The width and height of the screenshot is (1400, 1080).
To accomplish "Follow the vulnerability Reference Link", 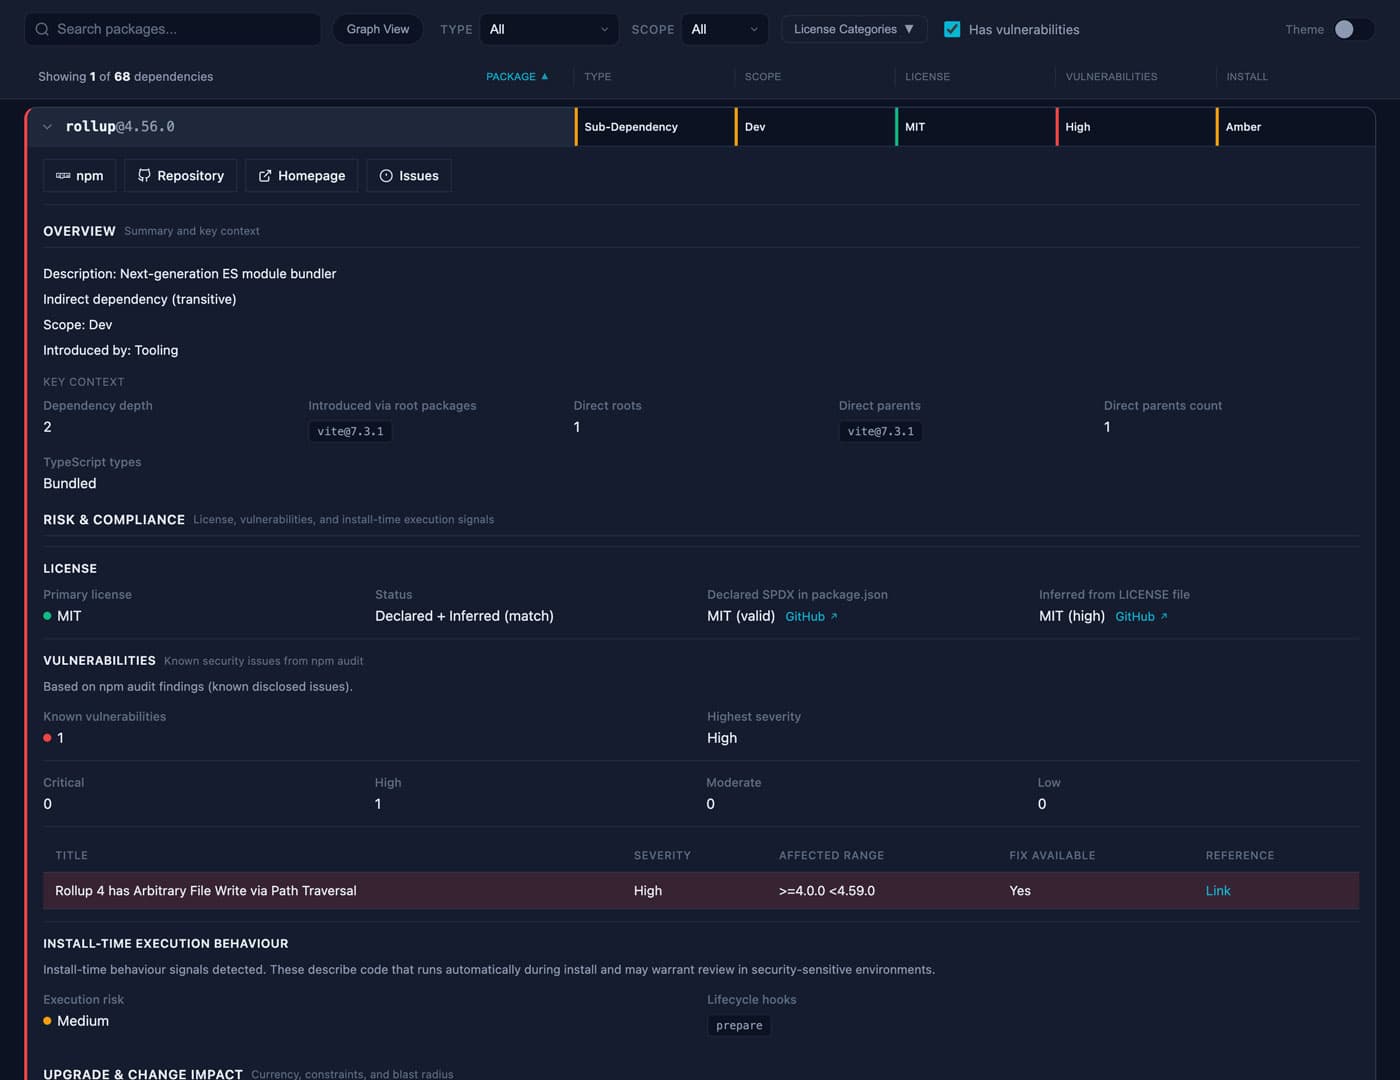I will point(1218,890).
